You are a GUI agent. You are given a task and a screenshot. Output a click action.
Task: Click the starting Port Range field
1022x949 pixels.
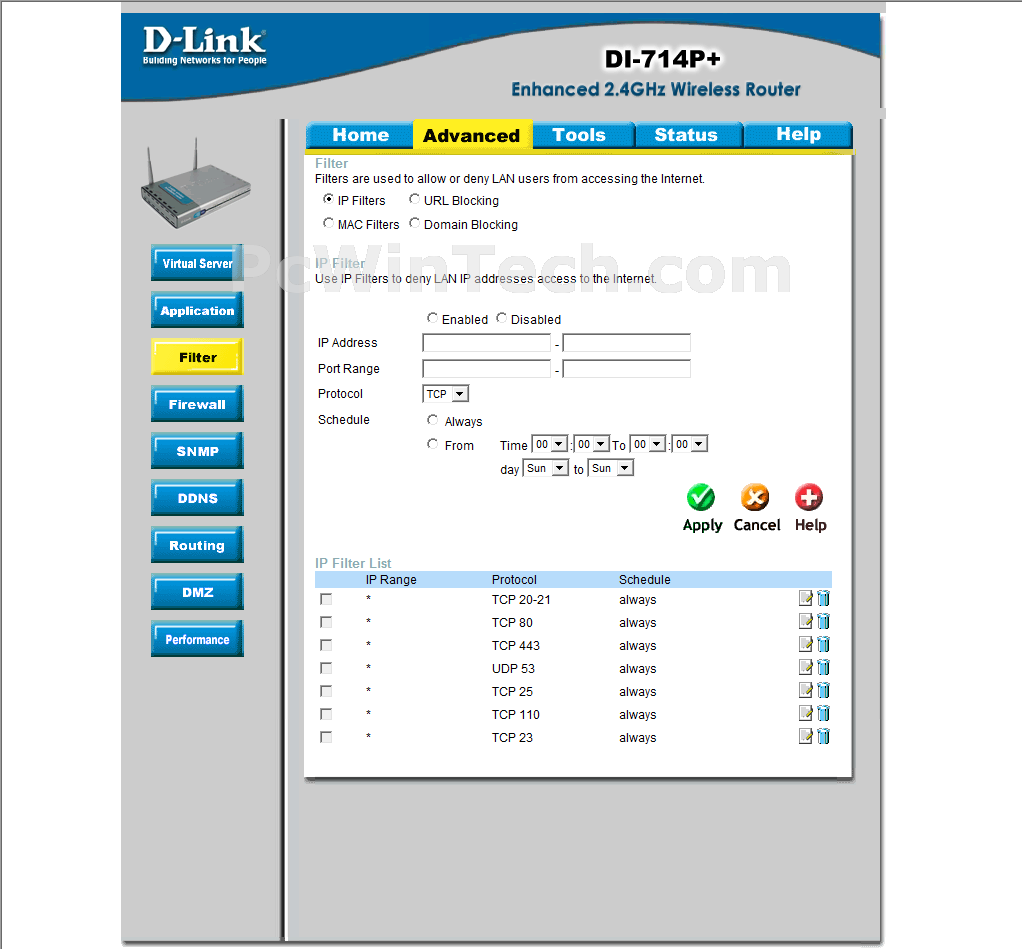(486, 369)
